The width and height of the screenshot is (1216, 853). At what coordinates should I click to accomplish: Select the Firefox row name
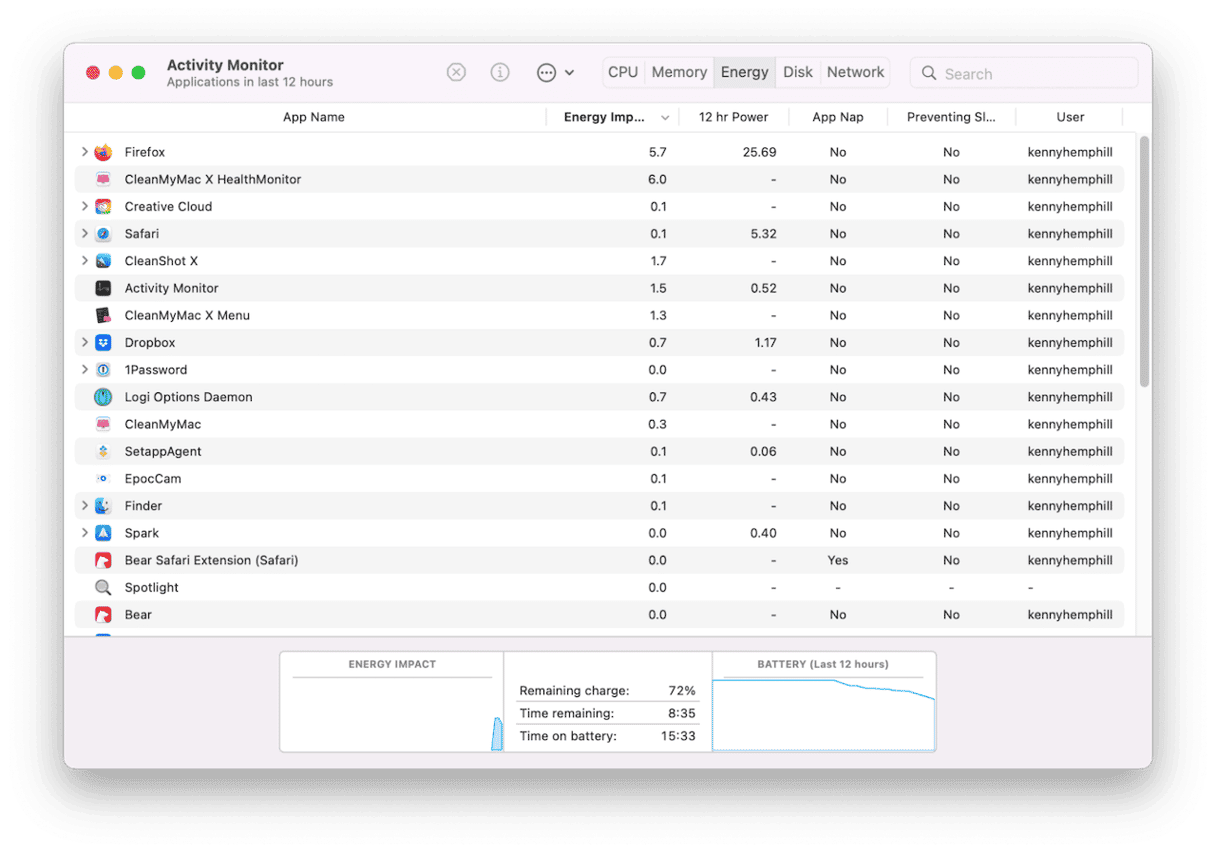coord(145,152)
